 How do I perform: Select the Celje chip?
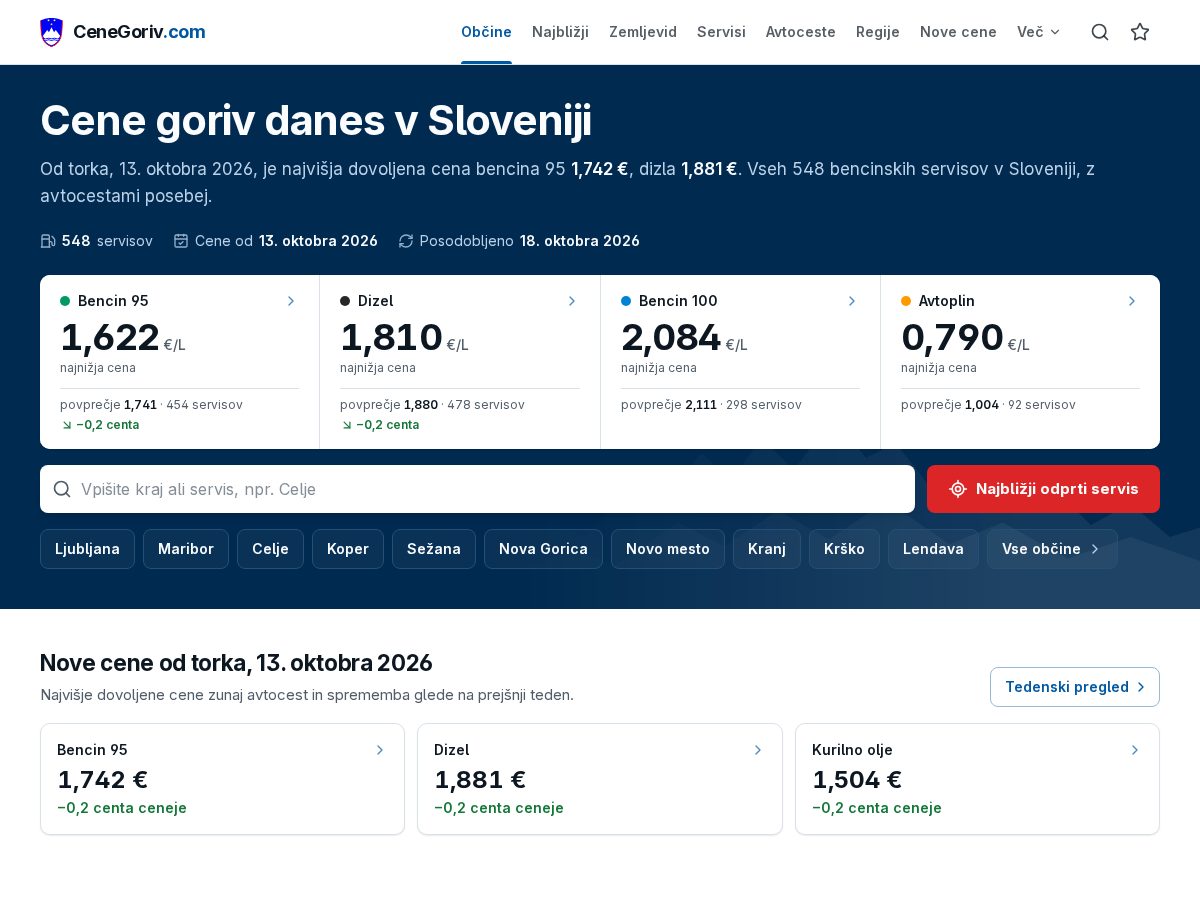pos(270,549)
